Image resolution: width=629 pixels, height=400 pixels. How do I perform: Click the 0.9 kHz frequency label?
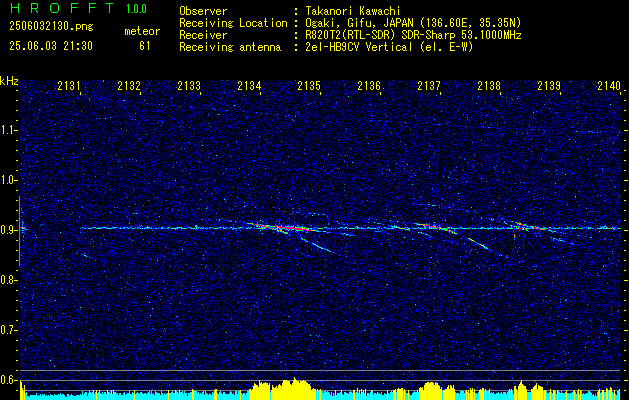point(9,230)
